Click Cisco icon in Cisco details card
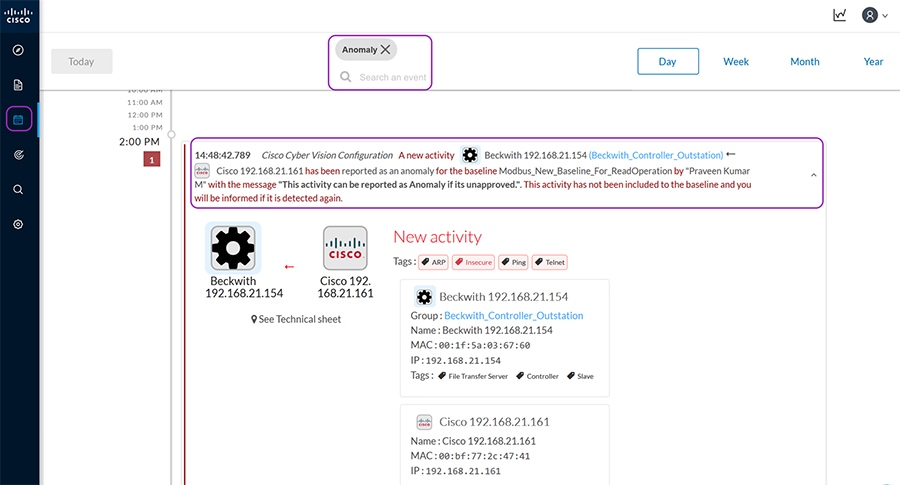This screenshot has height=485, width=900. click(x=424, y=422)
